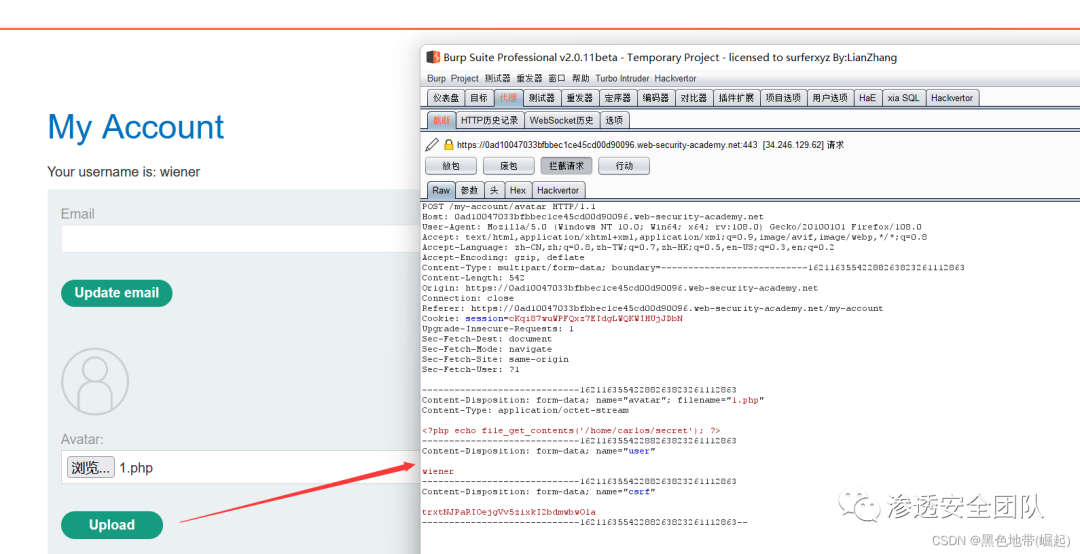Click the Connection: close header line

coord(468,298)
